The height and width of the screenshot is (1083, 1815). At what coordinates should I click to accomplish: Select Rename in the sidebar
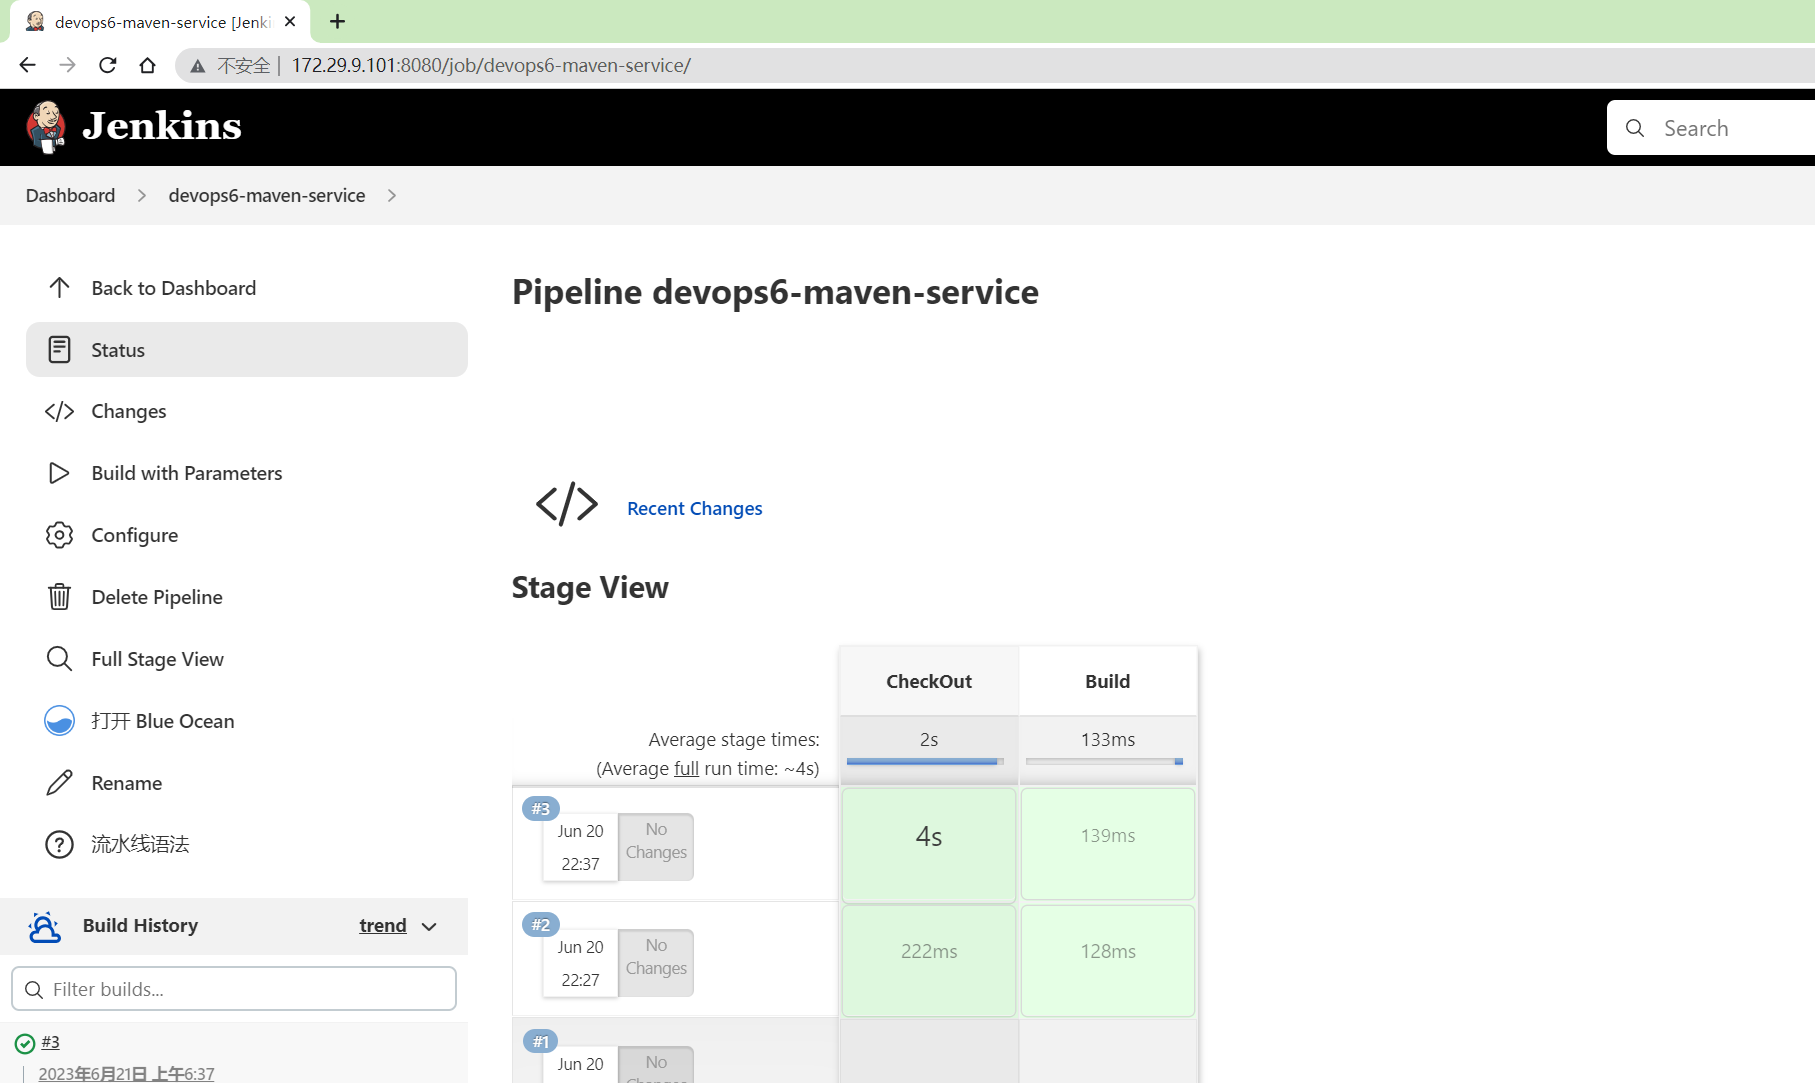(x=127, y=783)
